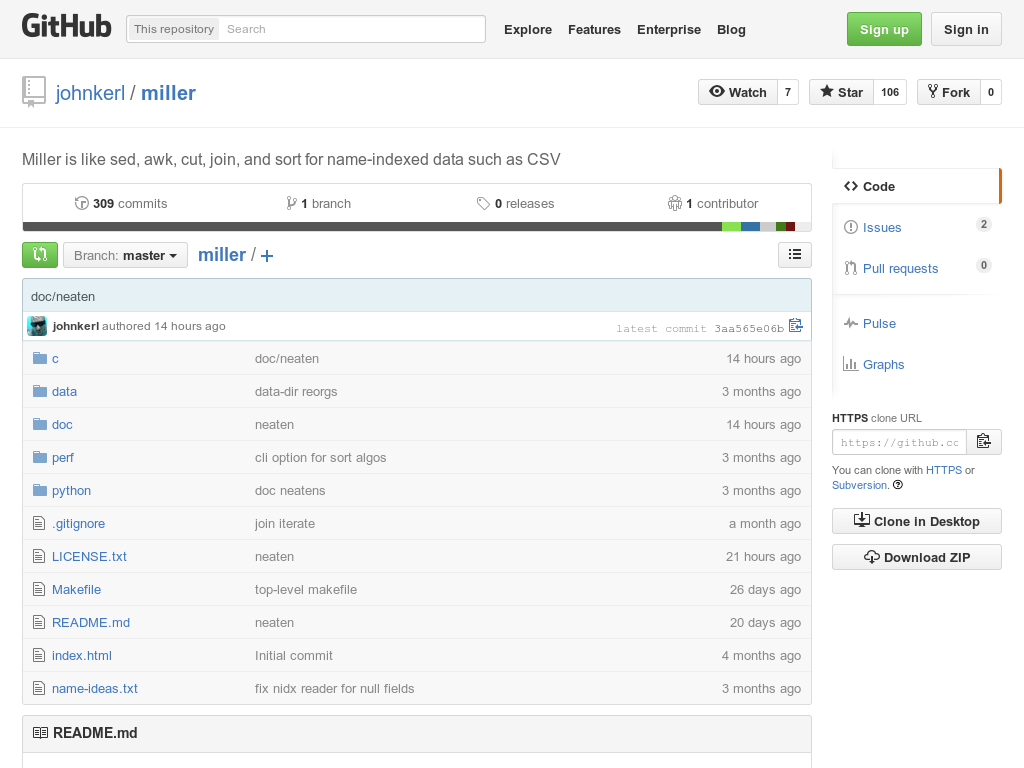
Task: Click the This repository search scope selector
Action: (x=174, y=29)
